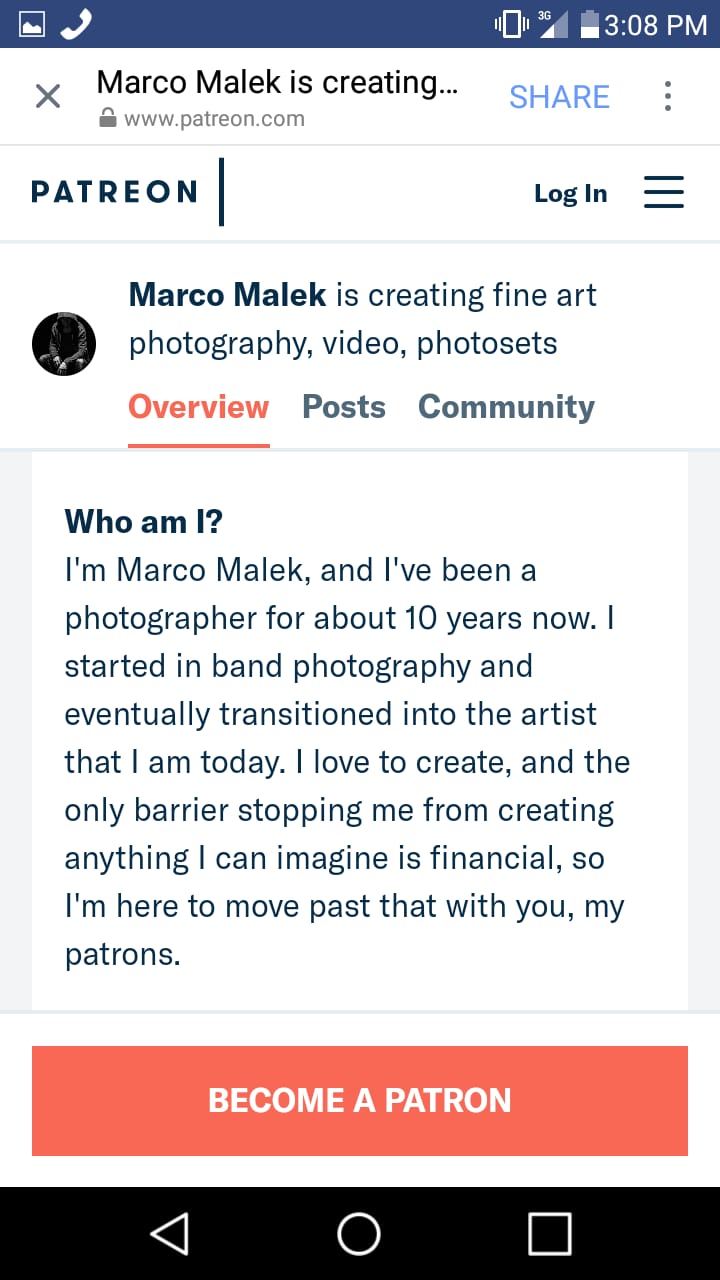Open the three-dot overflow menu
The width and height of the screenshot is (720, 1280).
tap(667, 96)
